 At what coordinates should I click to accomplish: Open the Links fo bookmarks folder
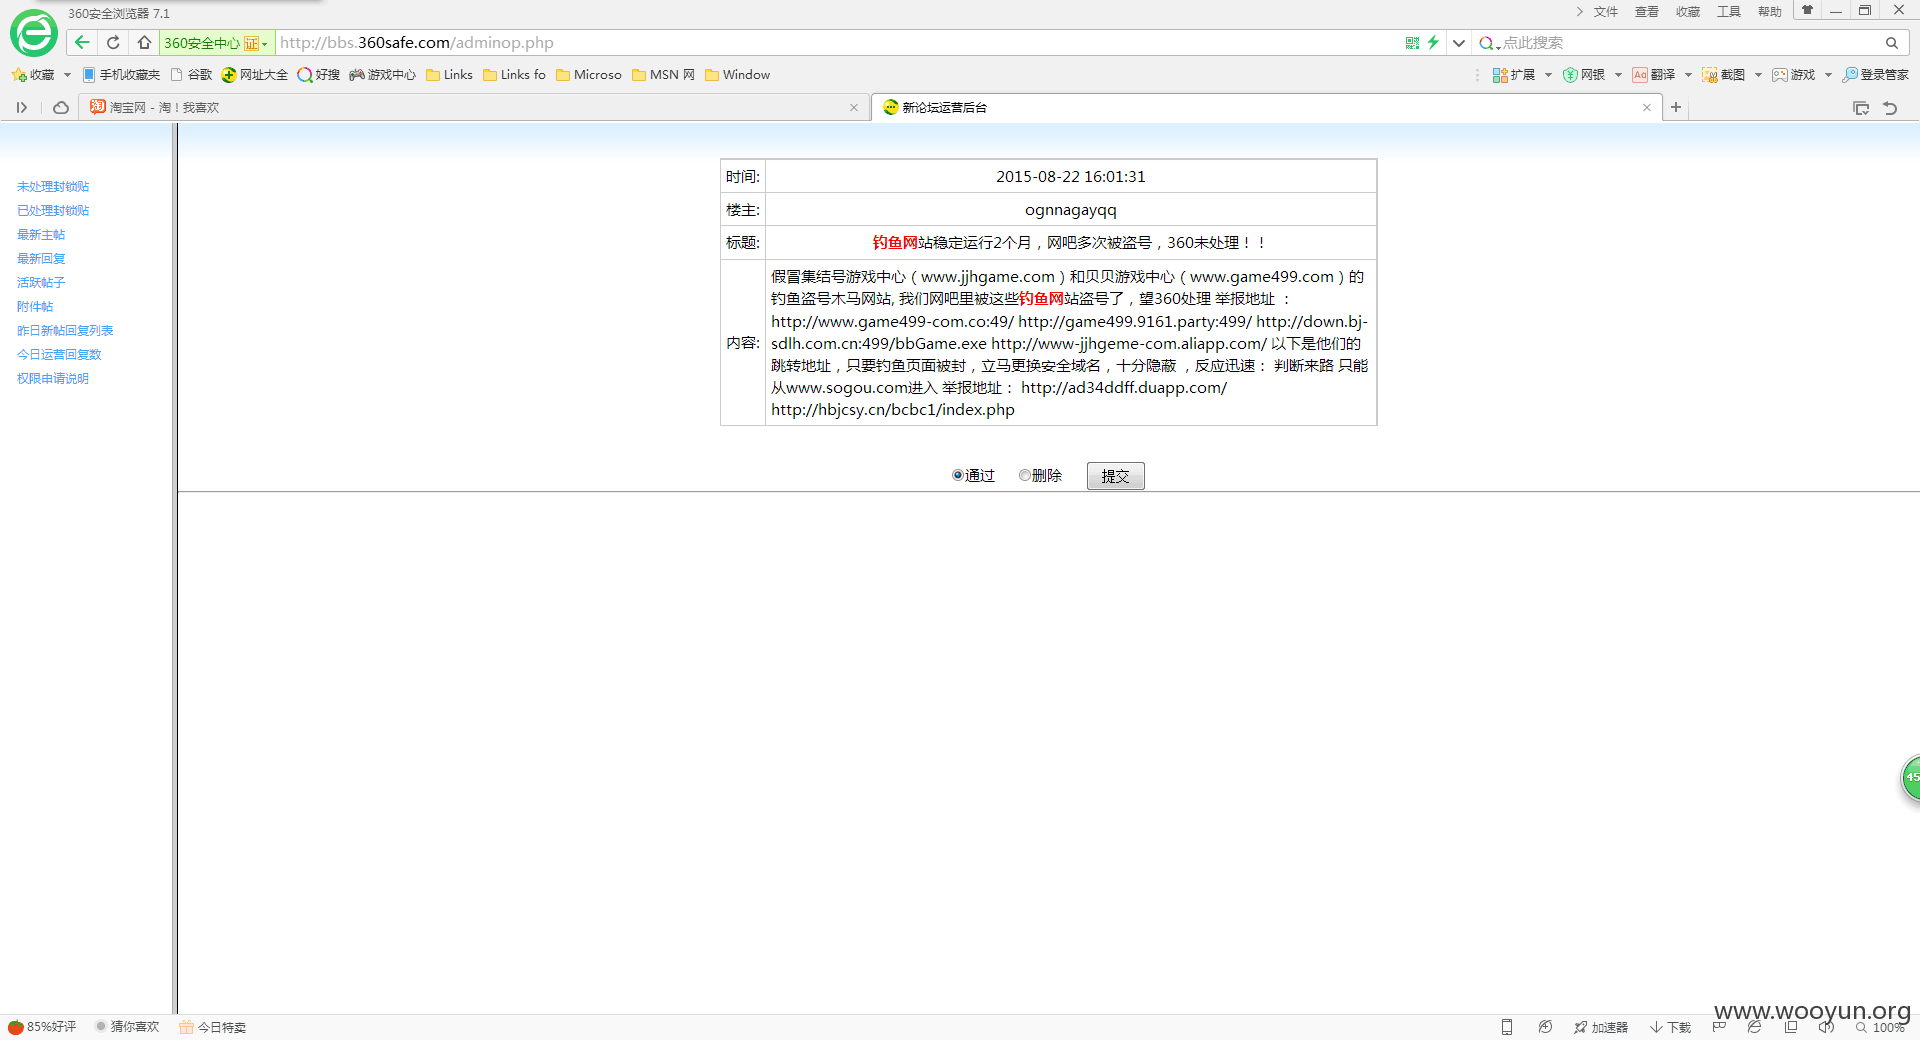(514, 75)
